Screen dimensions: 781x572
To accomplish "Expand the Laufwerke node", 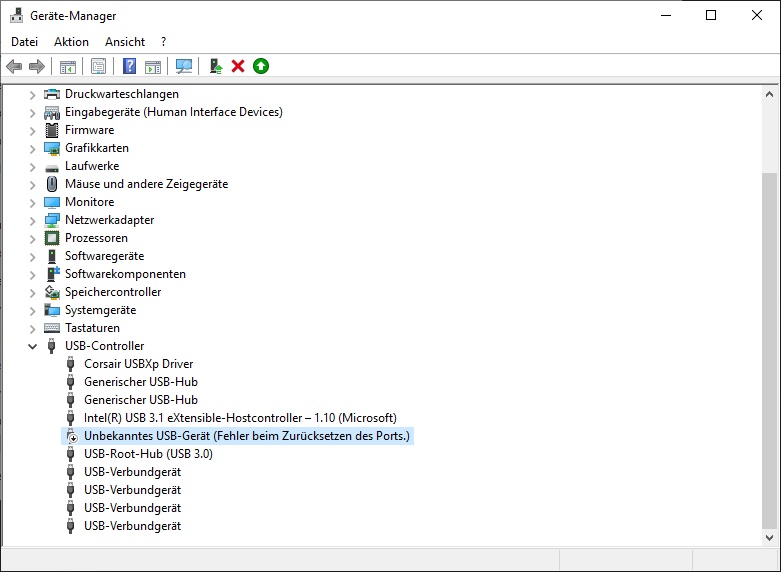I will pos(32,166).
